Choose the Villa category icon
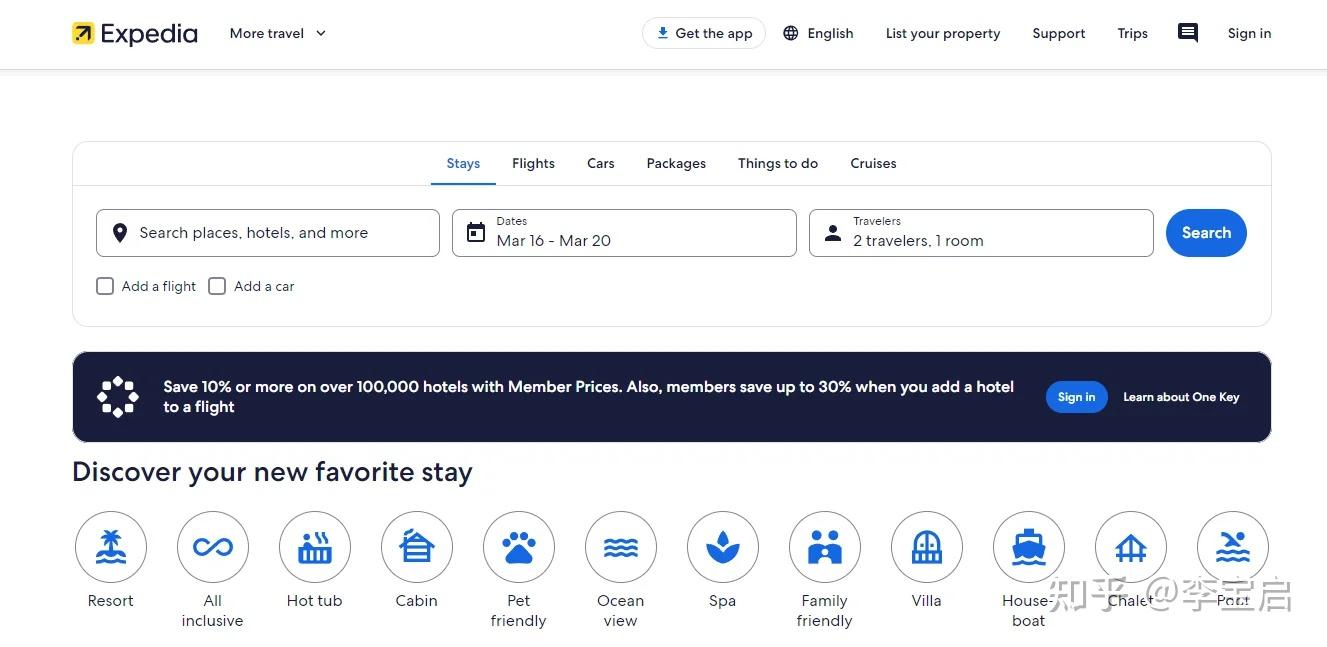1327x647 pixels. point(927,547)
